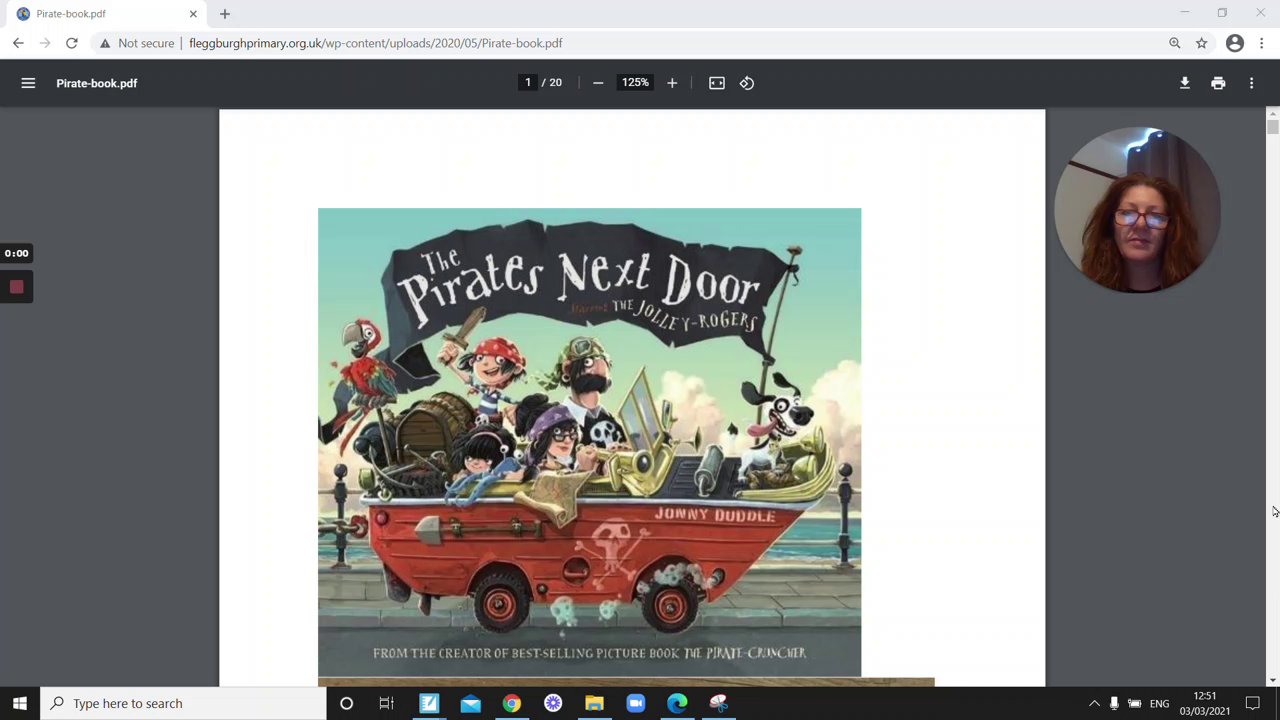Open Zoom from the taskbar
Viewport: 1280px width, 720px height.
pos(636,703)
